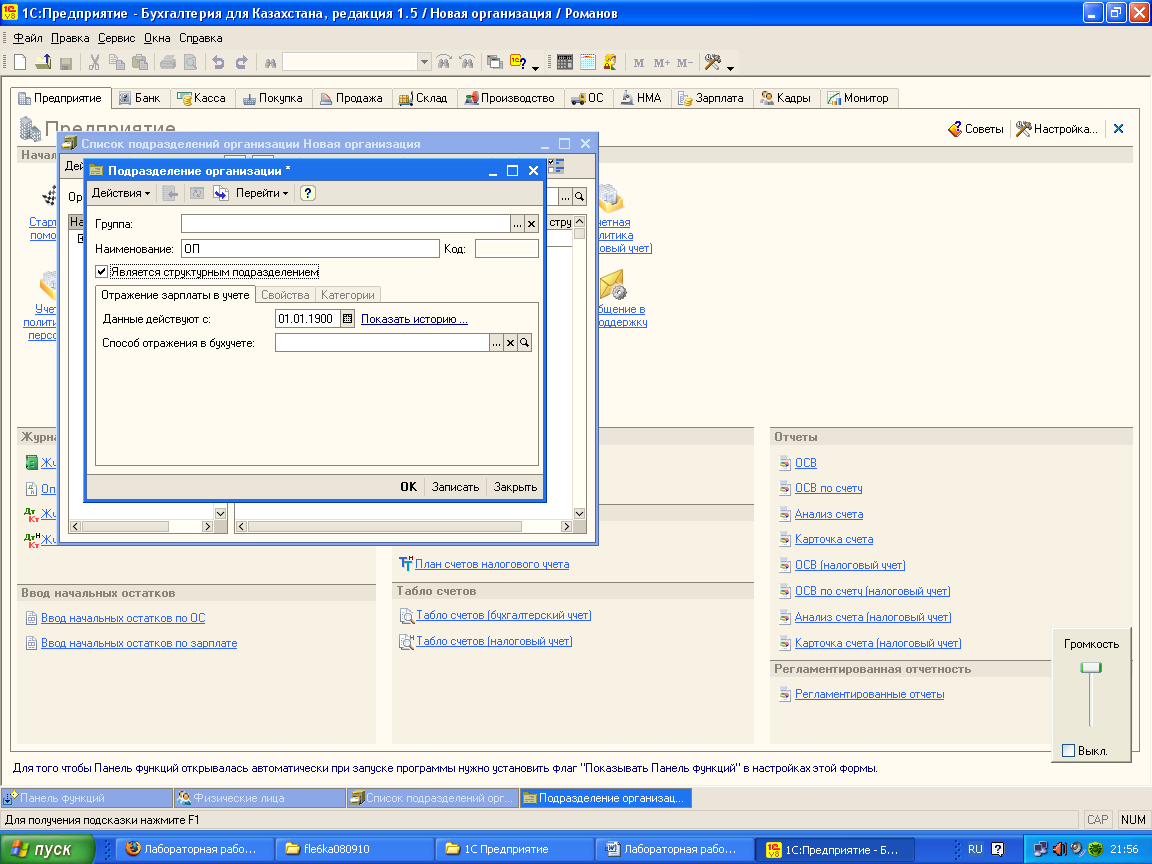Click the user with lock icon

[610, 62]
